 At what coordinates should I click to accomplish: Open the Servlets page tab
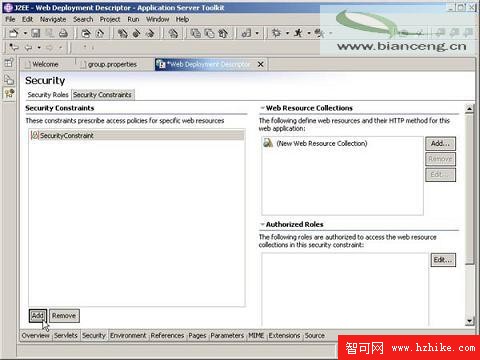point(66,335)
